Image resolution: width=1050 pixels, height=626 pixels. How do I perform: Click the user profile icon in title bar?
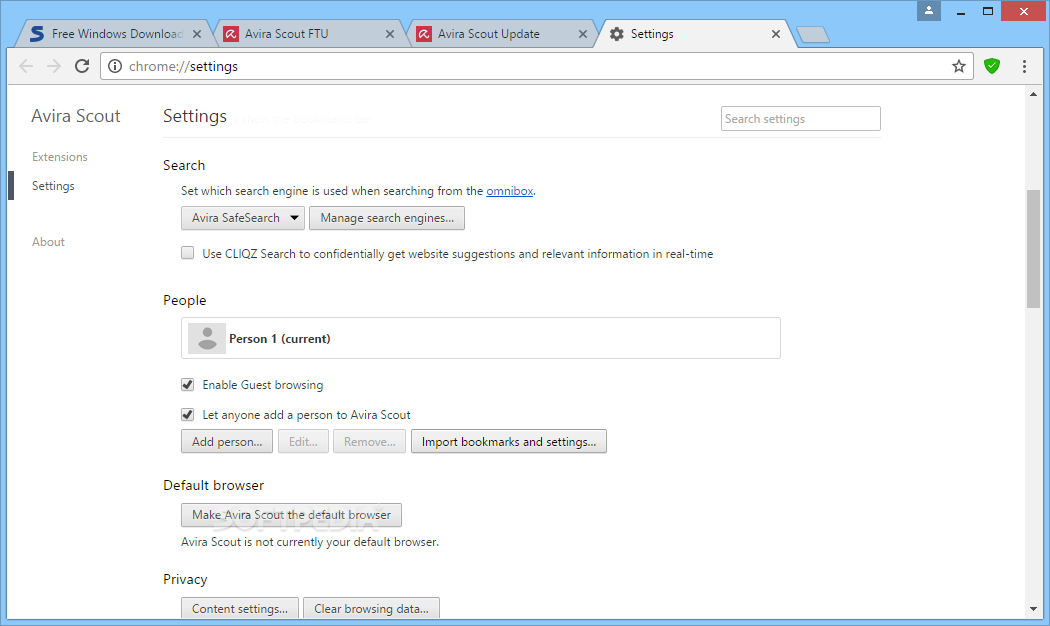pyautogui.click(x=929, y=11)
